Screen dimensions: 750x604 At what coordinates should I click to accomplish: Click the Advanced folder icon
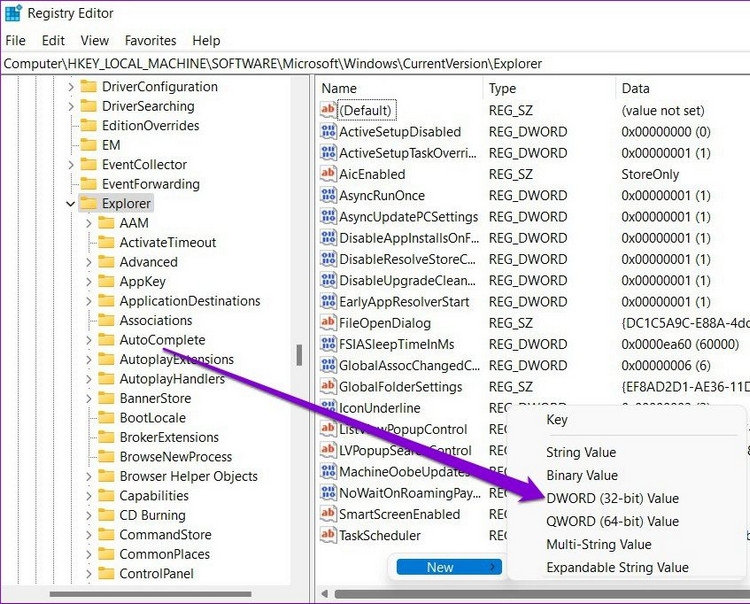pyautogui.click(x=106, y=262)
